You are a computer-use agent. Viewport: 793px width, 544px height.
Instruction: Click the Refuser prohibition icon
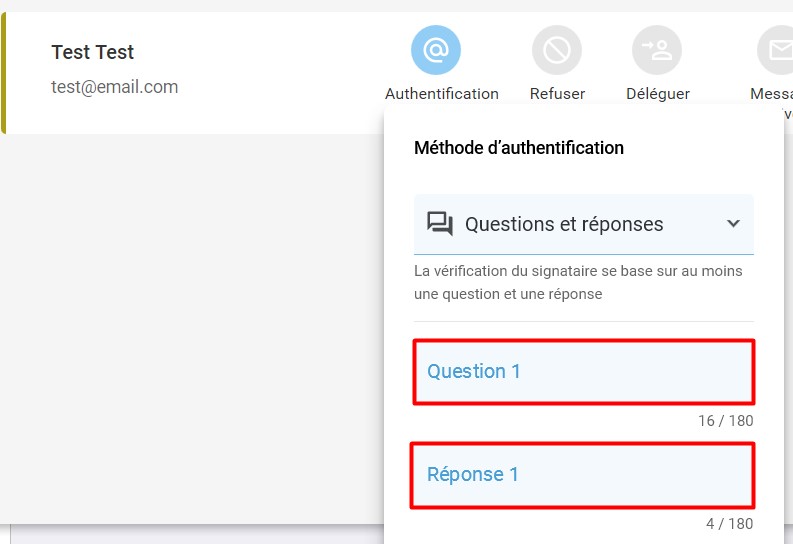pyautogui.click(x=557, y=50)
